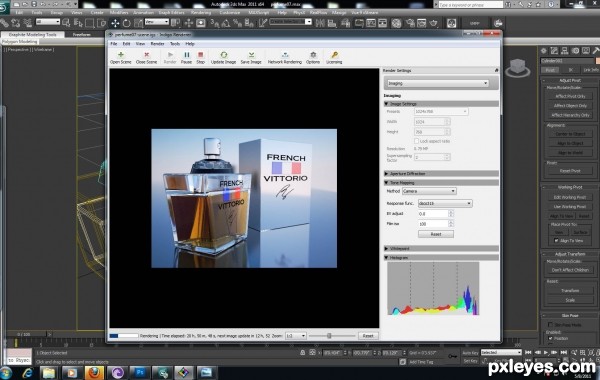Viewport: 600px width, 380px height.
Task: Click Graphite Modeling Tools tab in 3ds Max
Action: coord(32,34)
